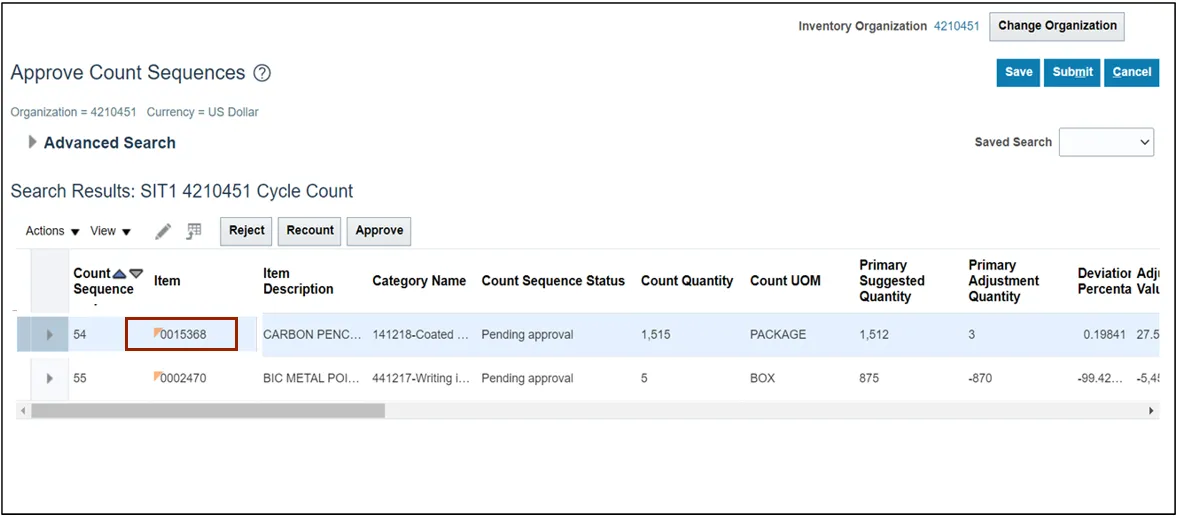Sort Count Sequence ascending
Screen dimensions: 1179x517
tap(120, 273)
